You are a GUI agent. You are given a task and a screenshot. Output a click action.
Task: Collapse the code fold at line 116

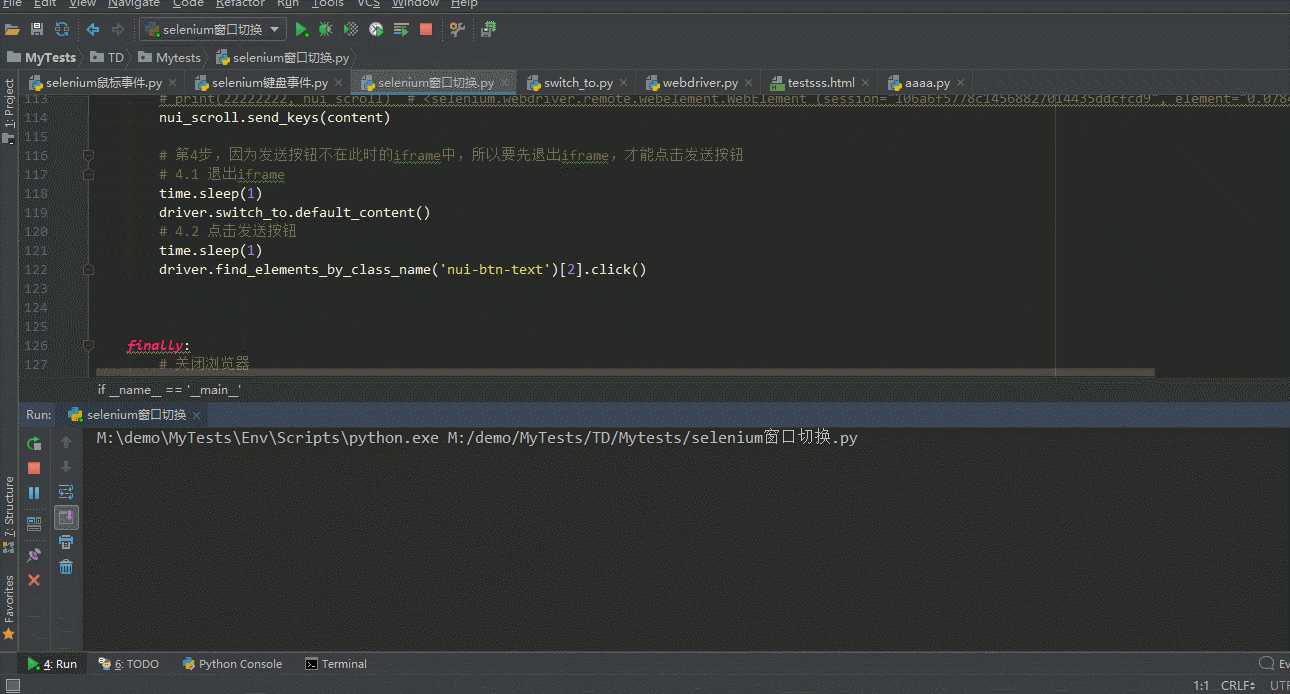tap(88, 155)
